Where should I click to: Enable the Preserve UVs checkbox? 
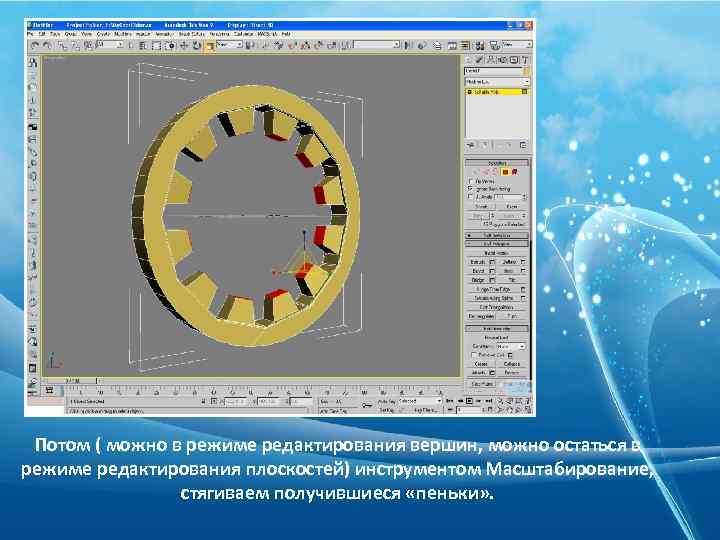coord(473,355)
